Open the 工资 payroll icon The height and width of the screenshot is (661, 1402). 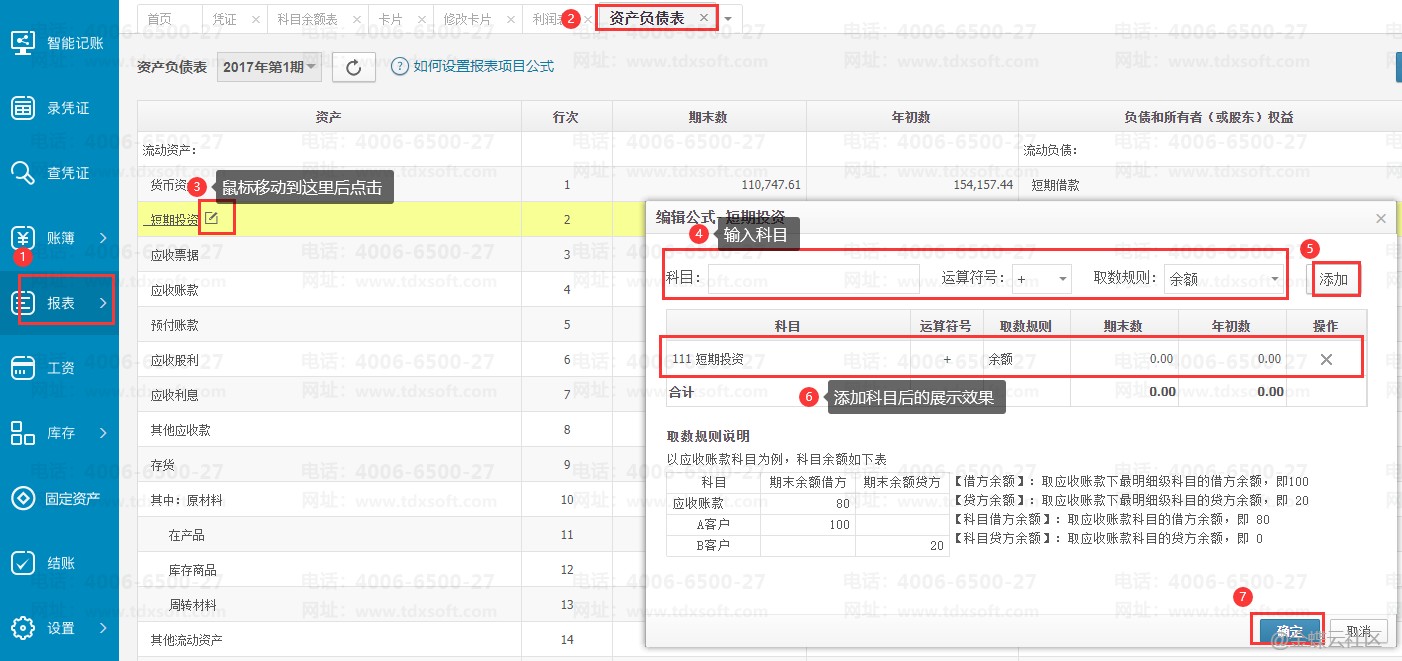coord(23,368)
